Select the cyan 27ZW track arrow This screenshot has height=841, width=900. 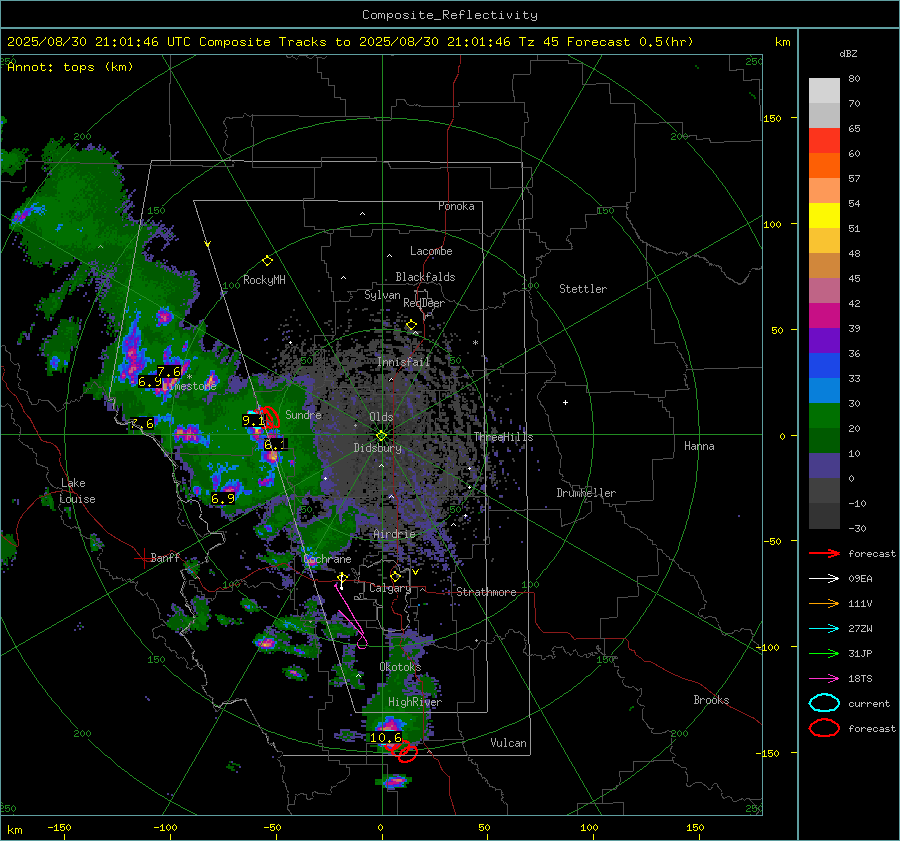[824, 629]
